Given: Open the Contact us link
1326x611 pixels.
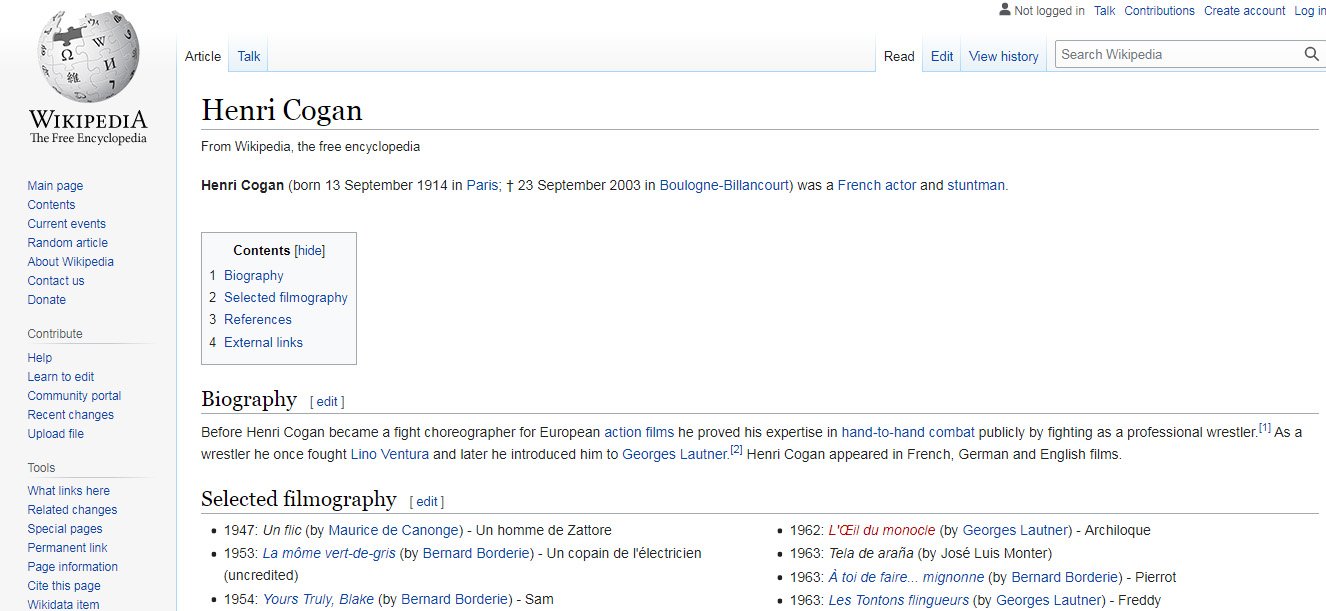Looking at the screenshot, I should pyautogui.click(x=56, y=281).
